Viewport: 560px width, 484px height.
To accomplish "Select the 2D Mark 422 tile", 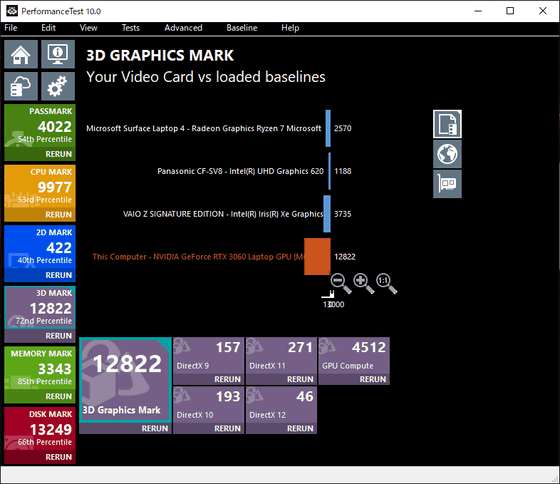I will click(40, 248).
